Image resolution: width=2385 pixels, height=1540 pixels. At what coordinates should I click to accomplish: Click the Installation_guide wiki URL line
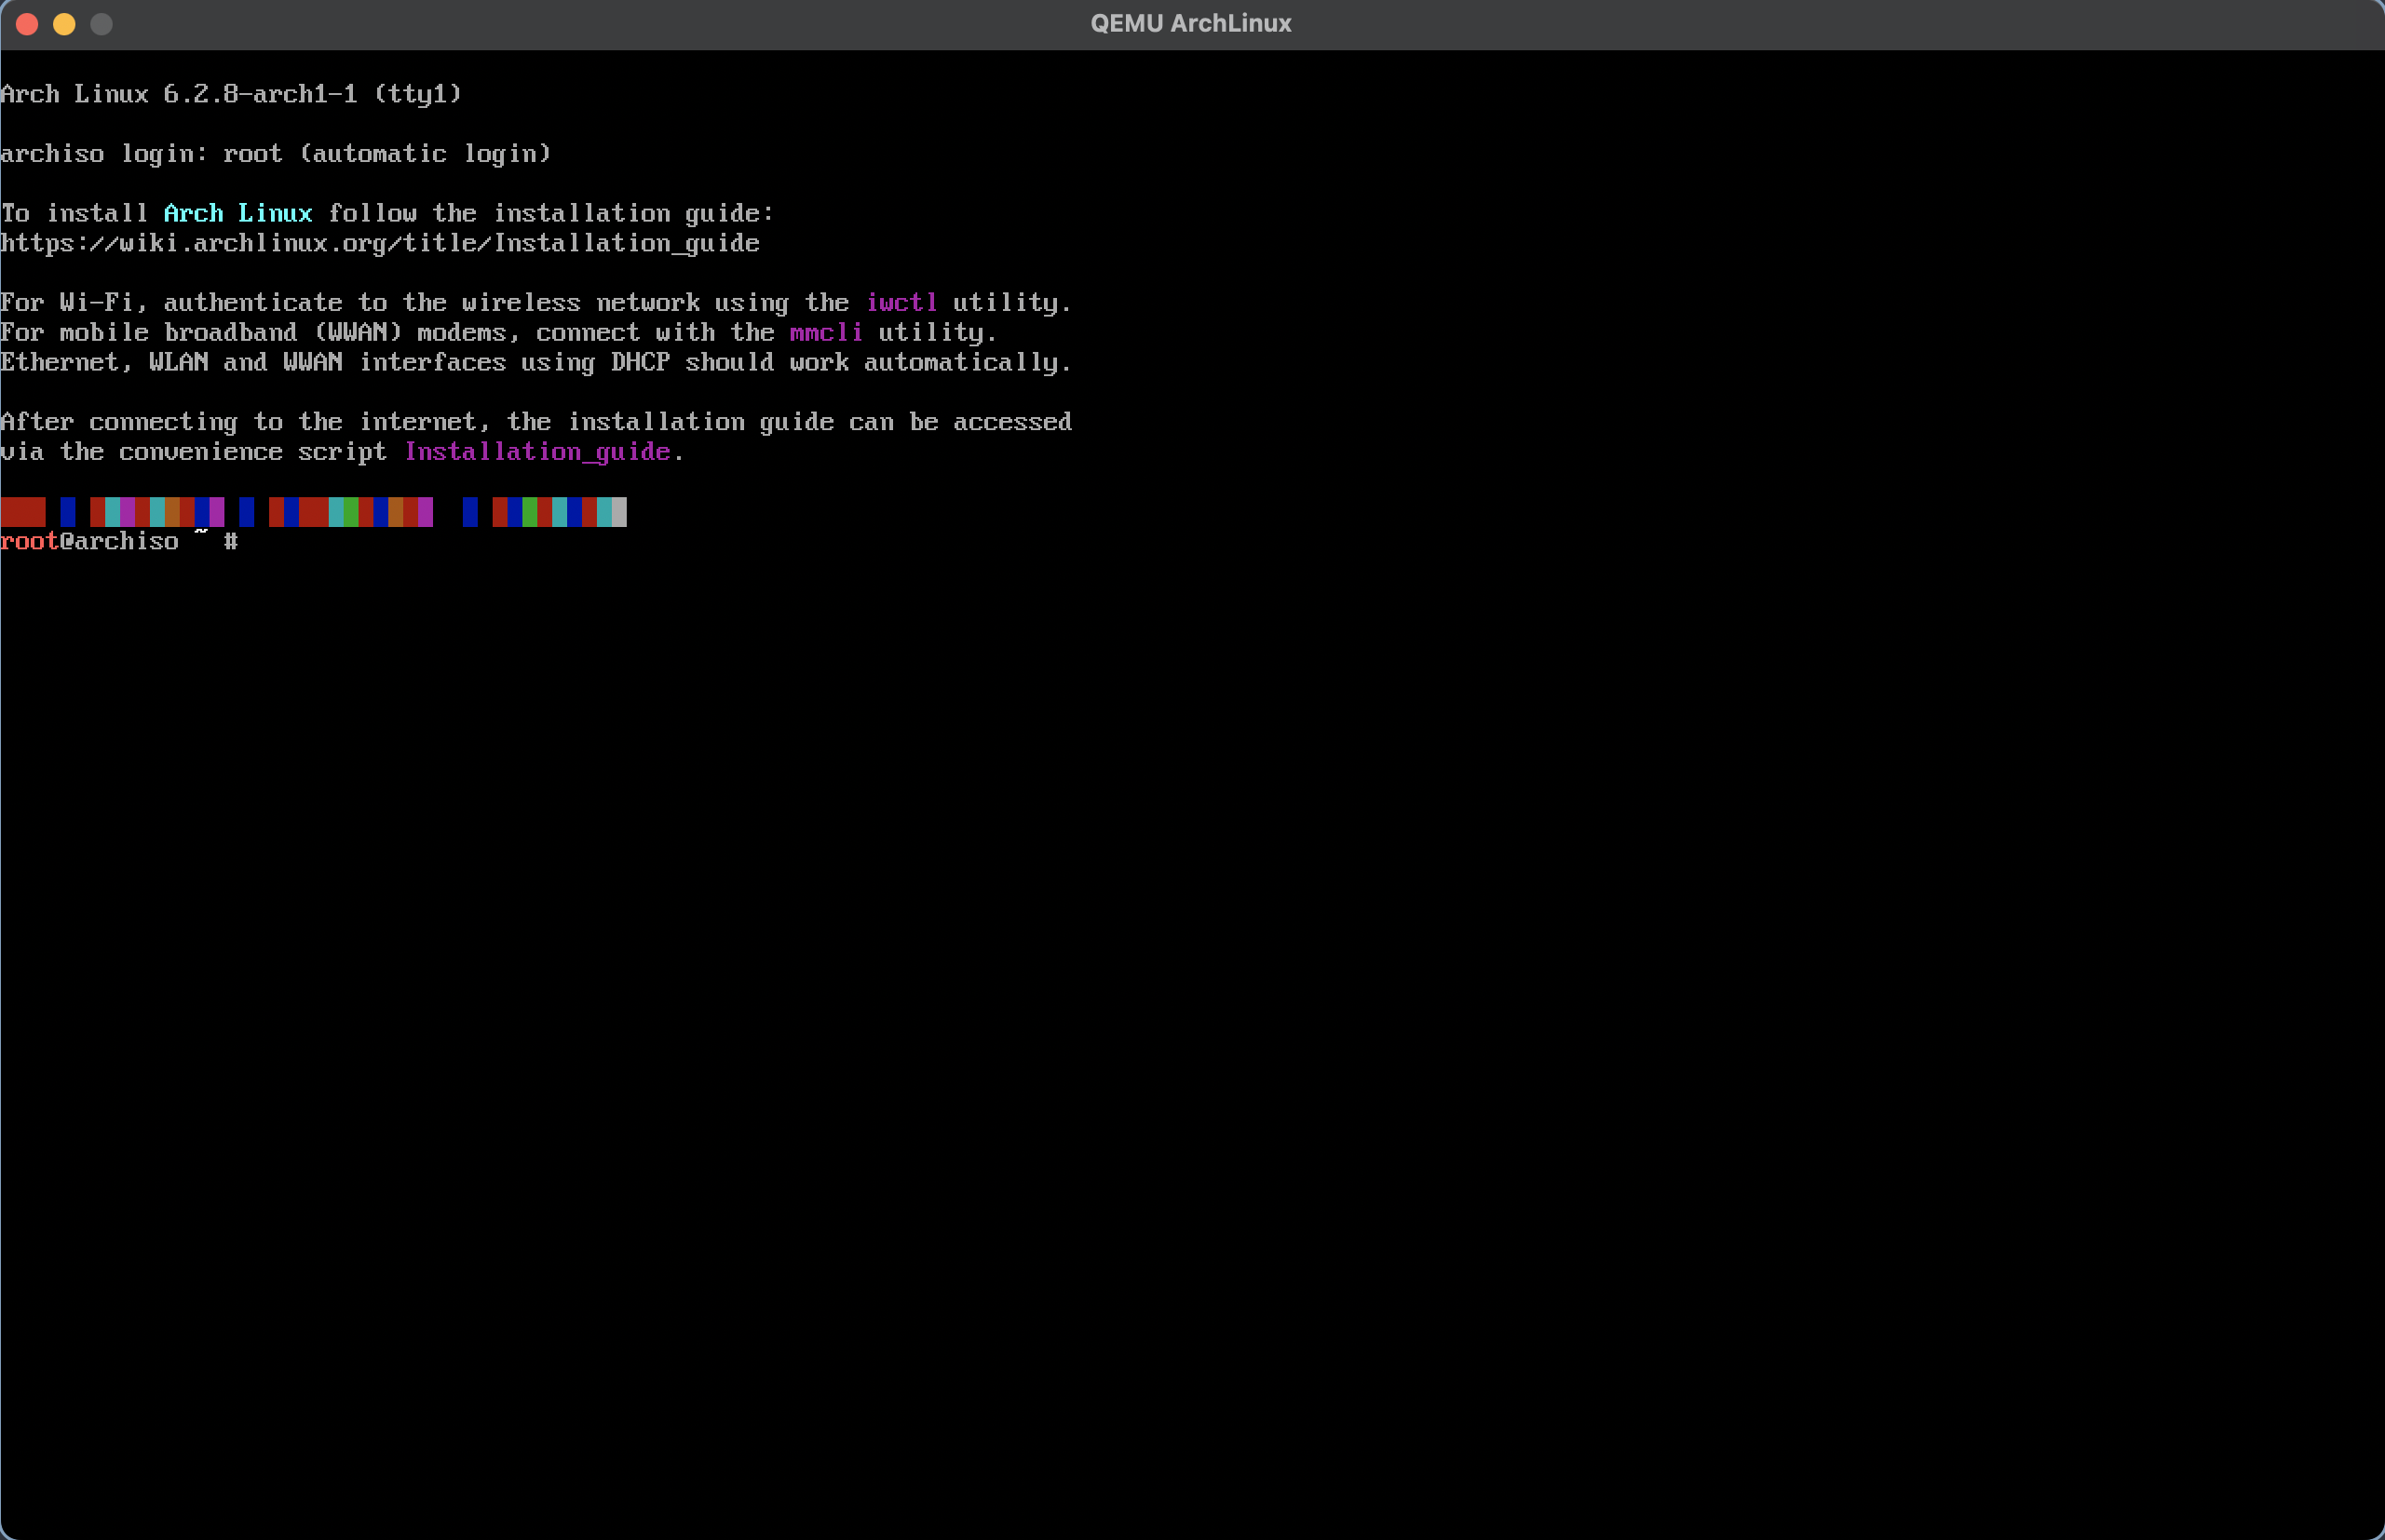click(x=380, y=243)
